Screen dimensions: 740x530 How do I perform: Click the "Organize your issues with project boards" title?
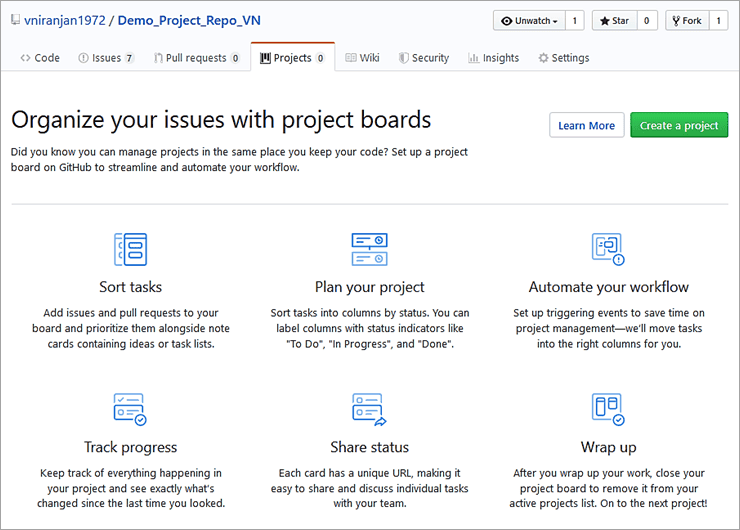click(221, 120)
